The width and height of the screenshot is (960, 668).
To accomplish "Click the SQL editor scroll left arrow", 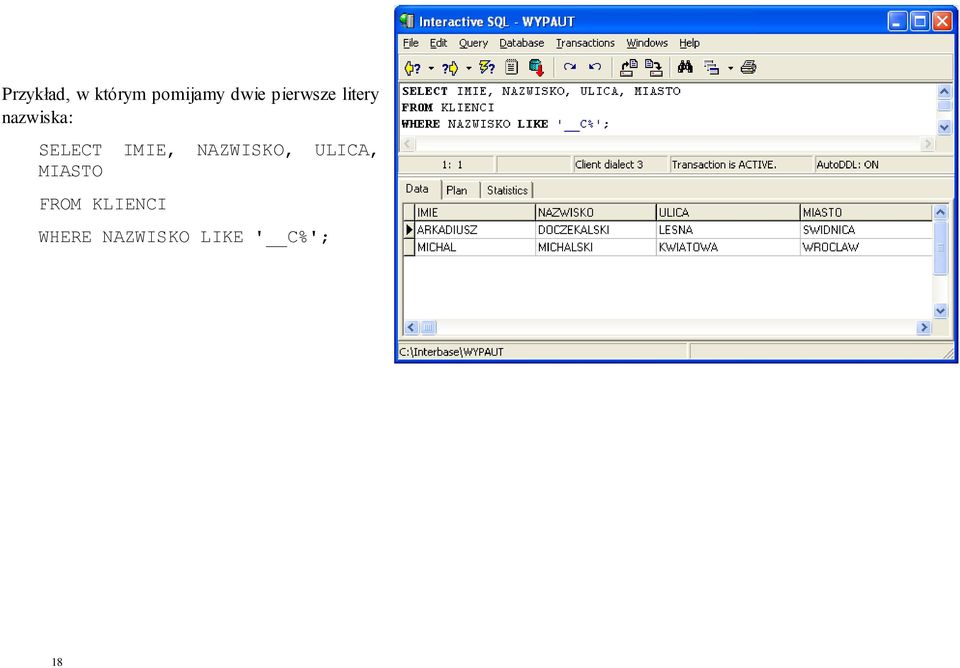I will coord(408,144).
